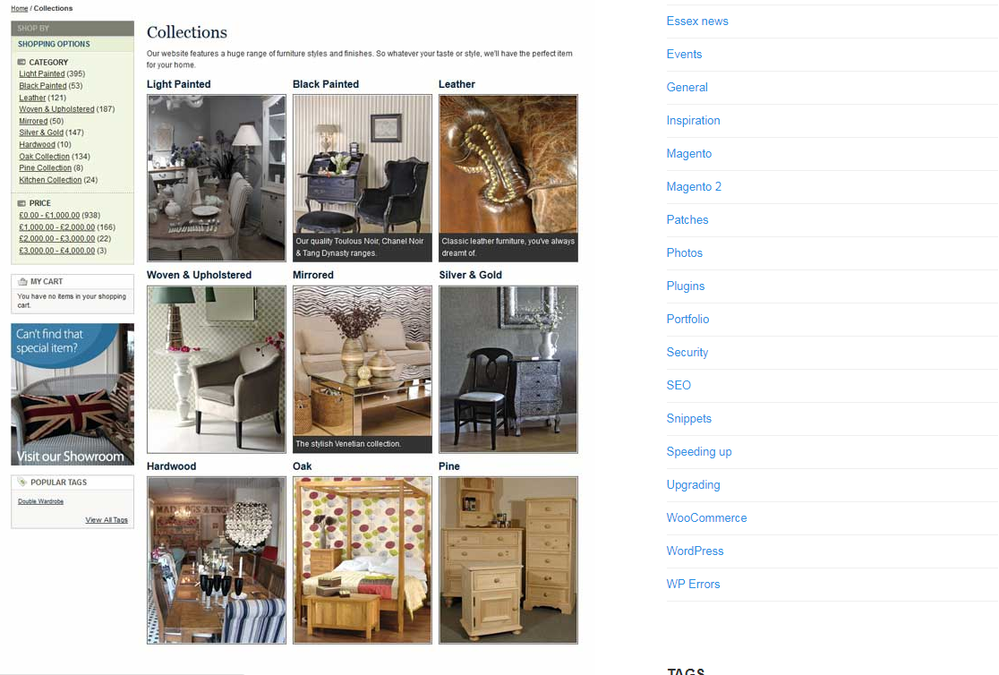The width and height of the screenshot is (999, 675).
Task: Open the Light Painted collection thumbnail
Action: [217, 178]
